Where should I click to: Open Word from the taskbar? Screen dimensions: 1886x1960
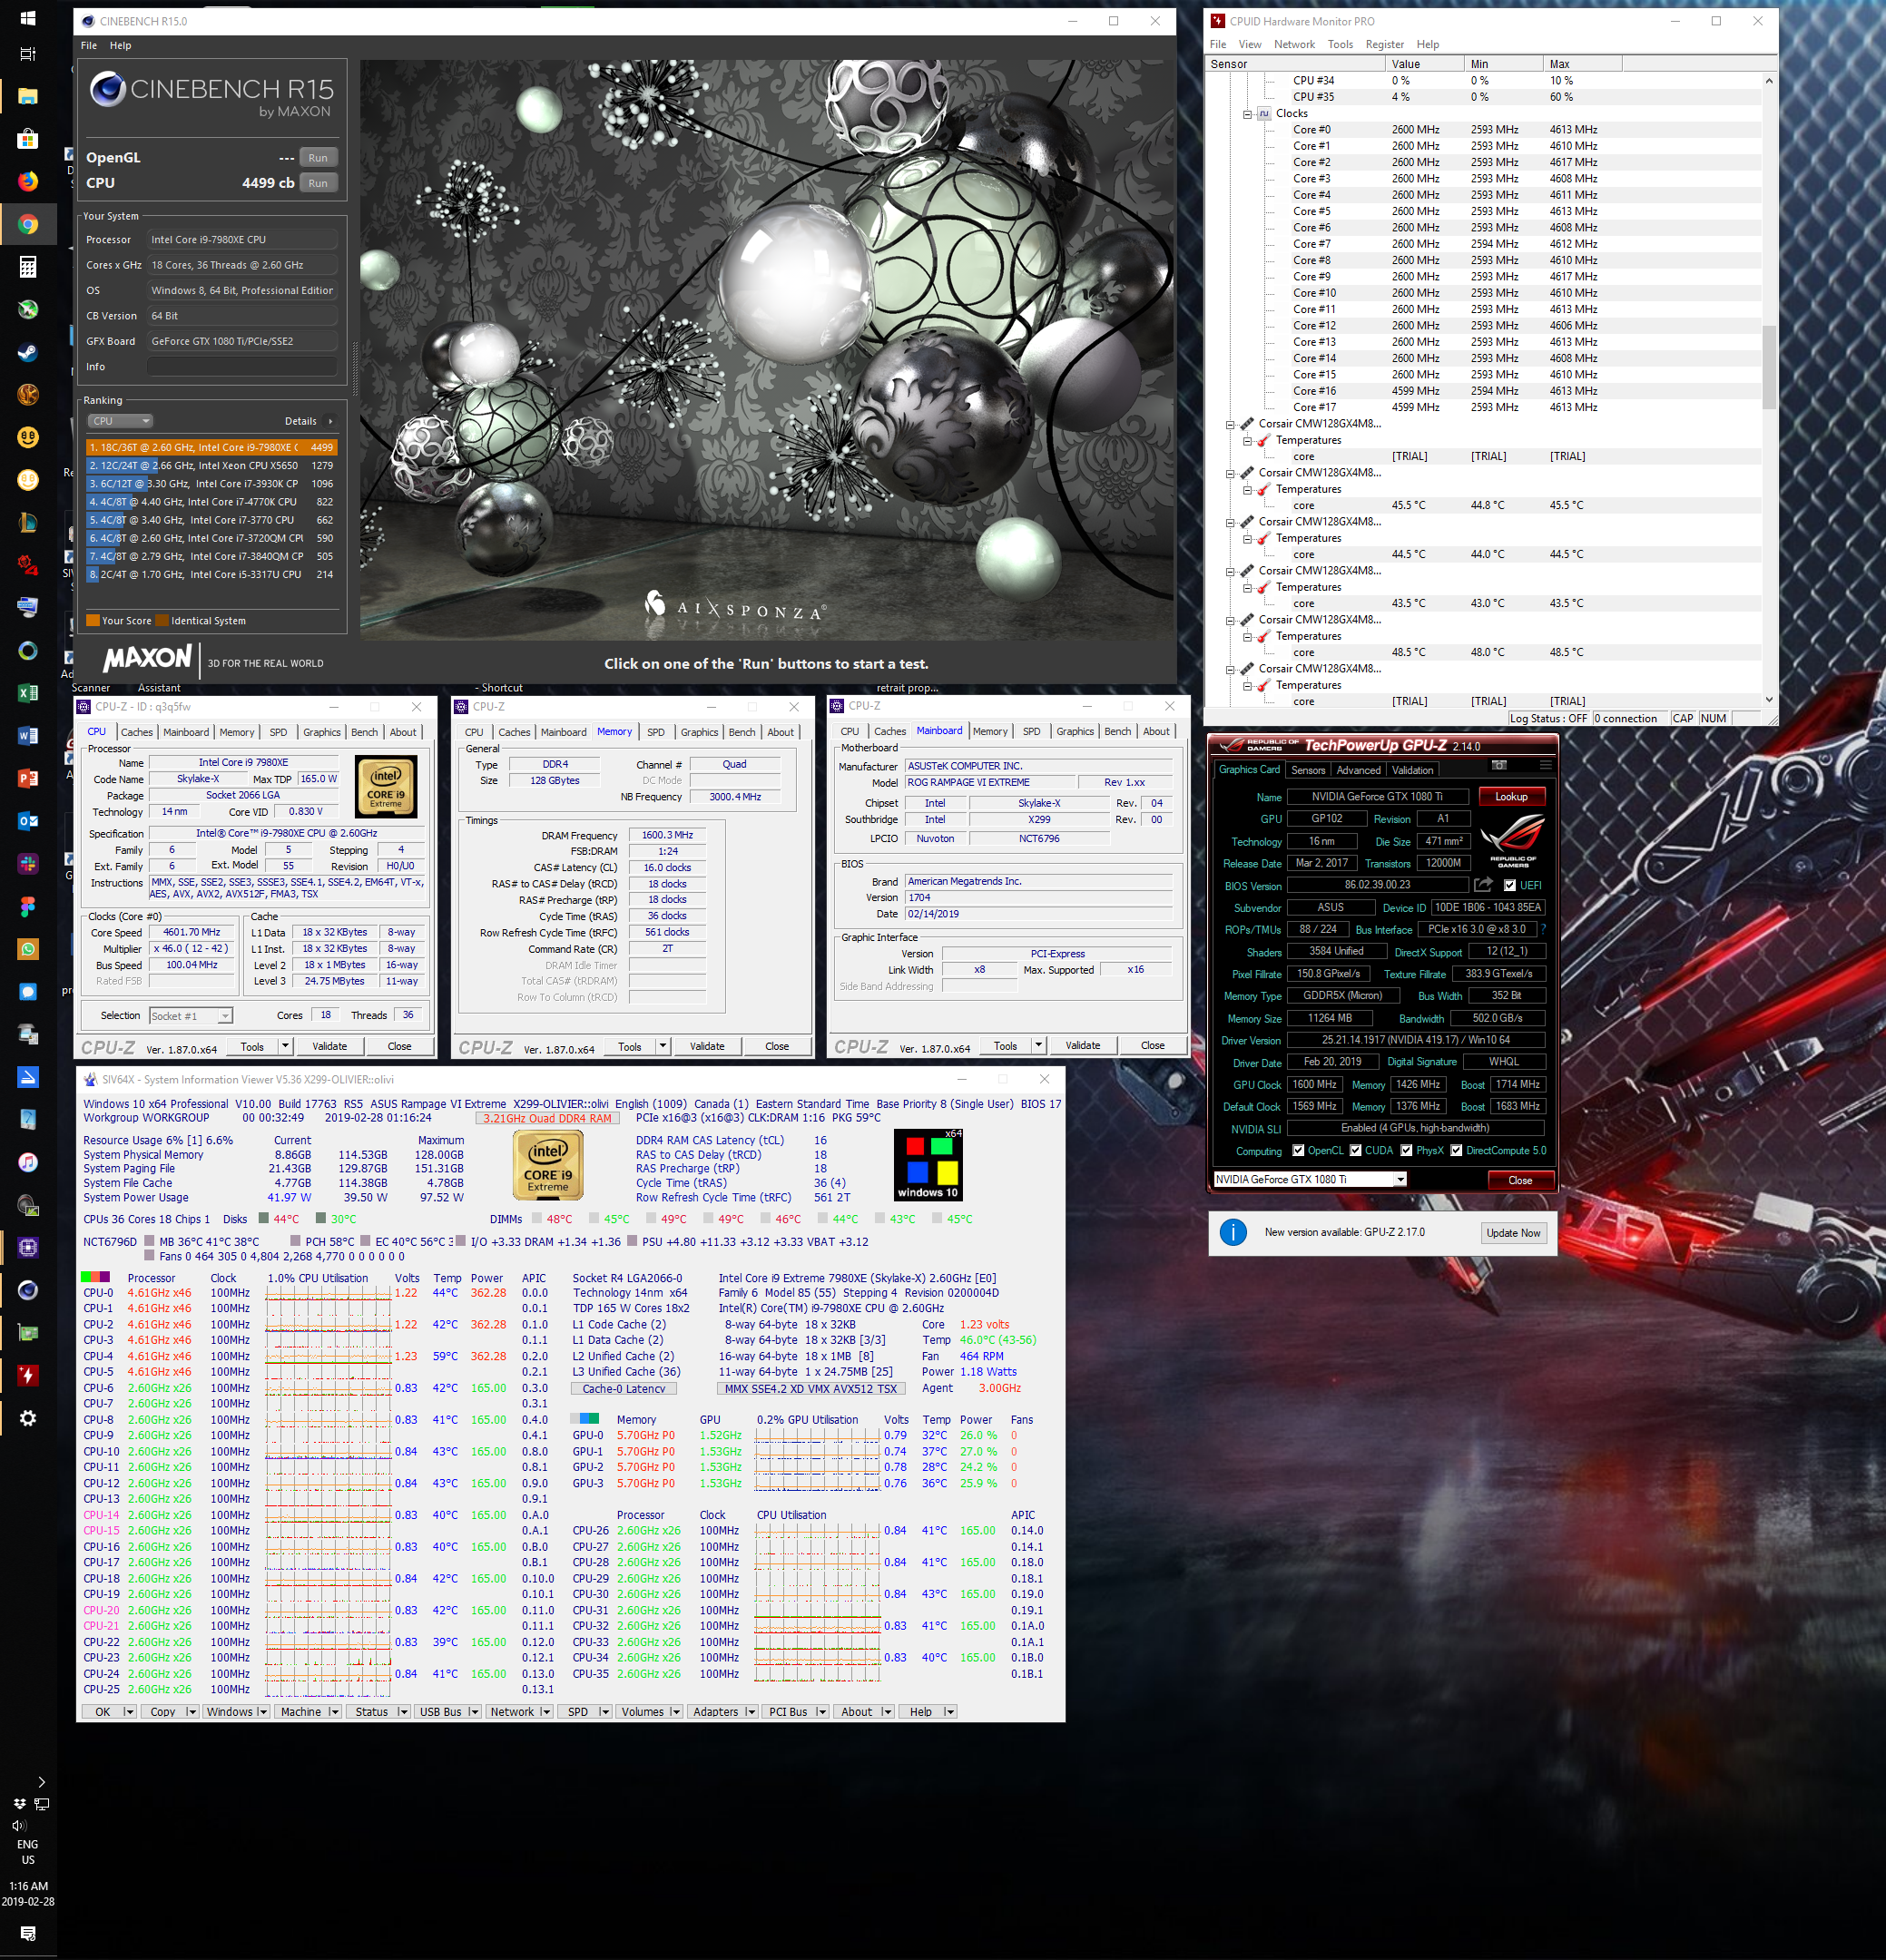(x=28, y=736)
